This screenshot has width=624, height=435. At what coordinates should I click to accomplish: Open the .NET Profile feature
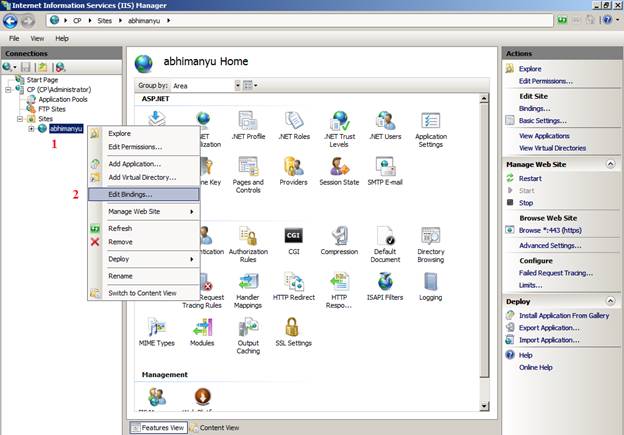coord(248,125)
